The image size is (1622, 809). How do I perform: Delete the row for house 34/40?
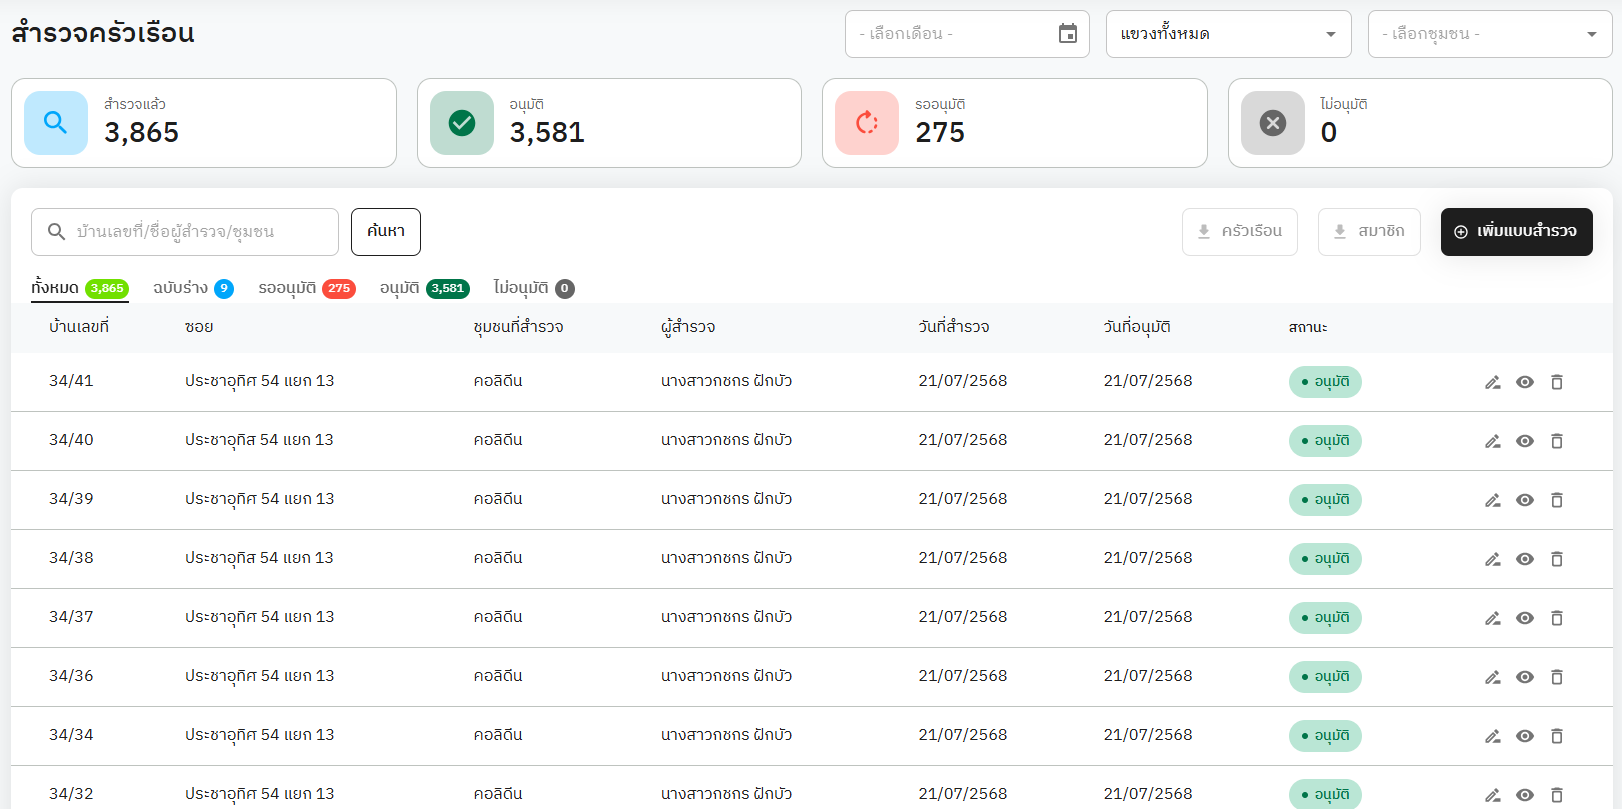(1557, 441)
